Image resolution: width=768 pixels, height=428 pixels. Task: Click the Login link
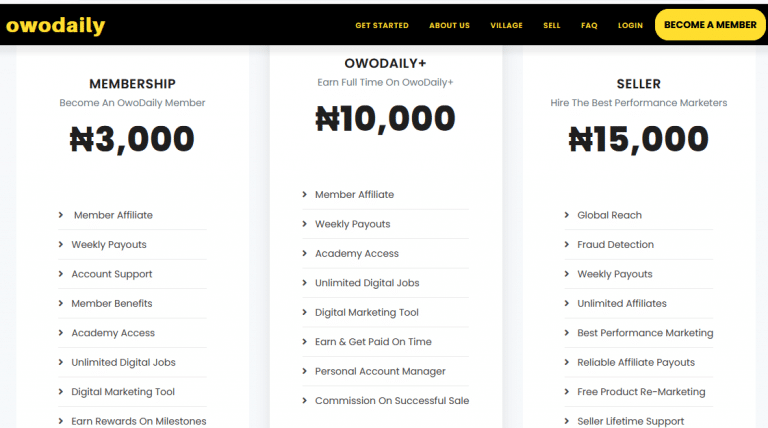(x=630, y=25)
